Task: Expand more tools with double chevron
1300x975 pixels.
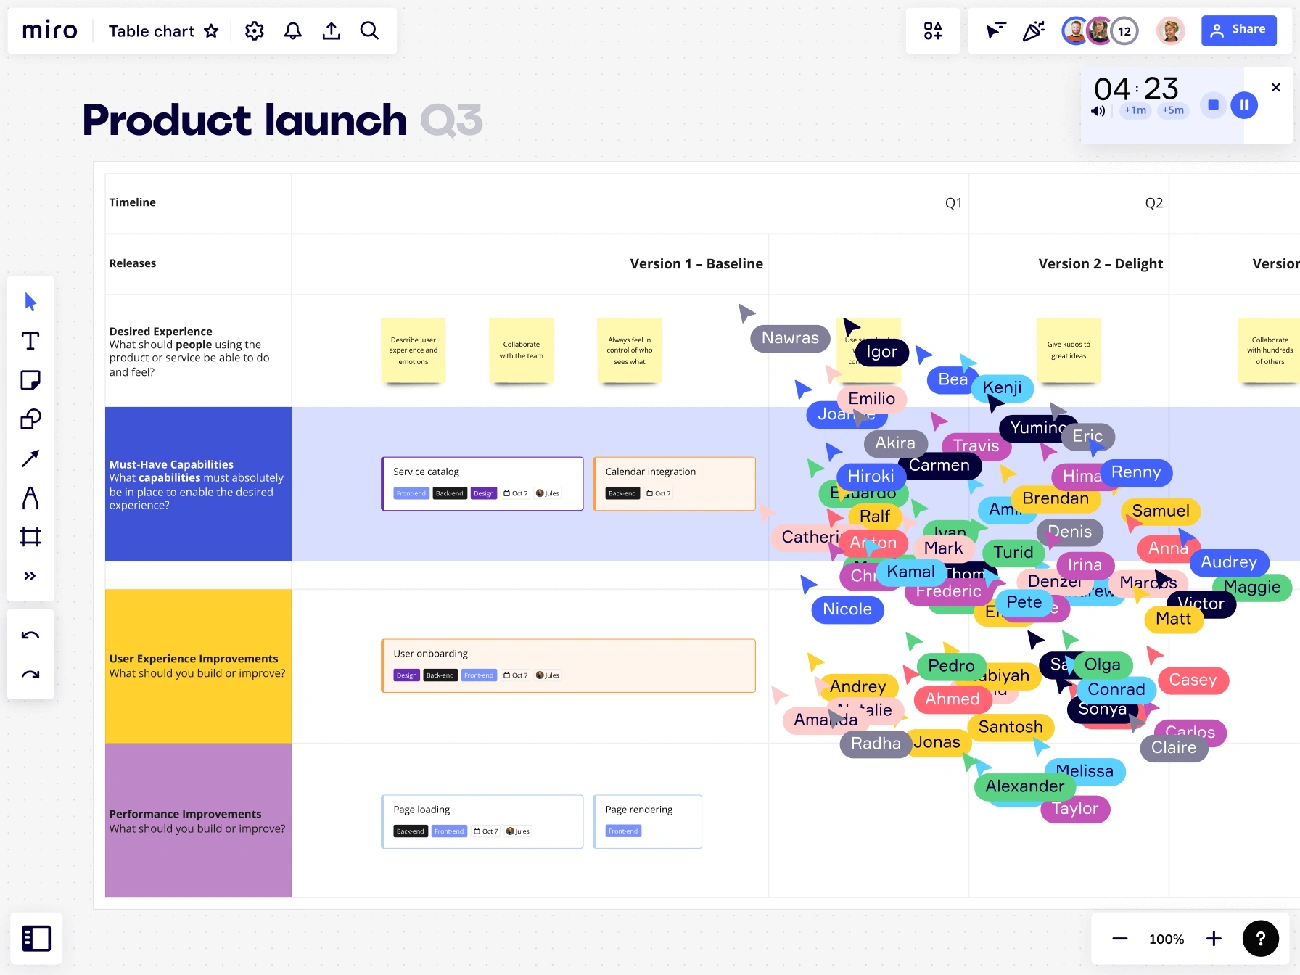Action: (30, 576)
